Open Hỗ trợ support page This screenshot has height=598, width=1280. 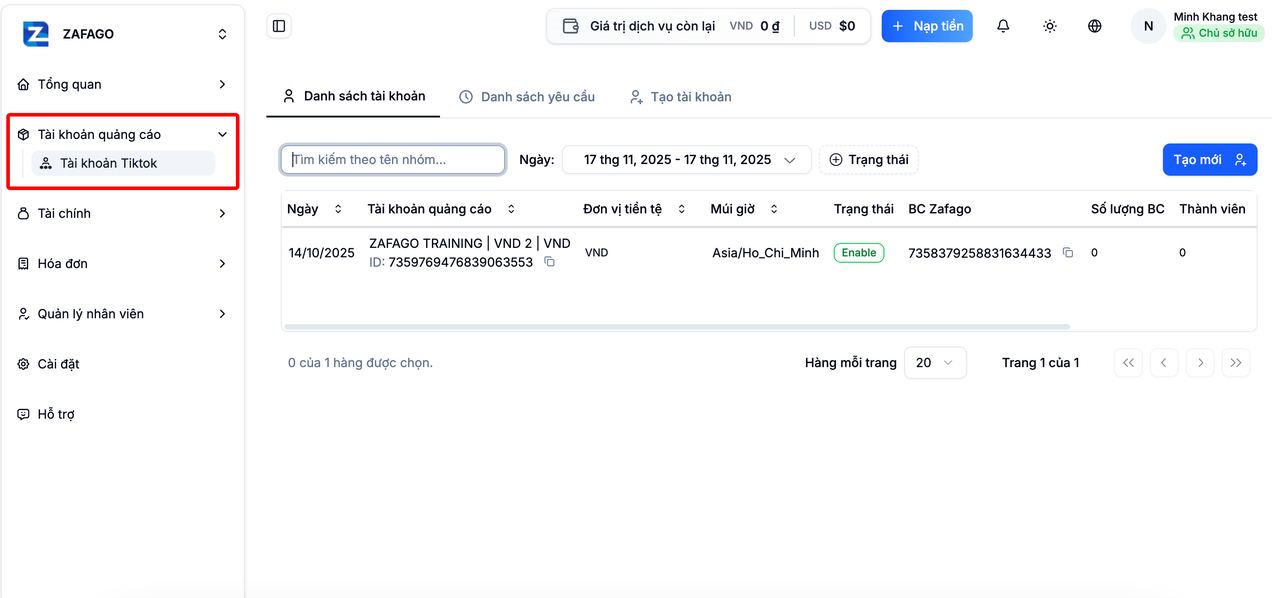[122, 413]
